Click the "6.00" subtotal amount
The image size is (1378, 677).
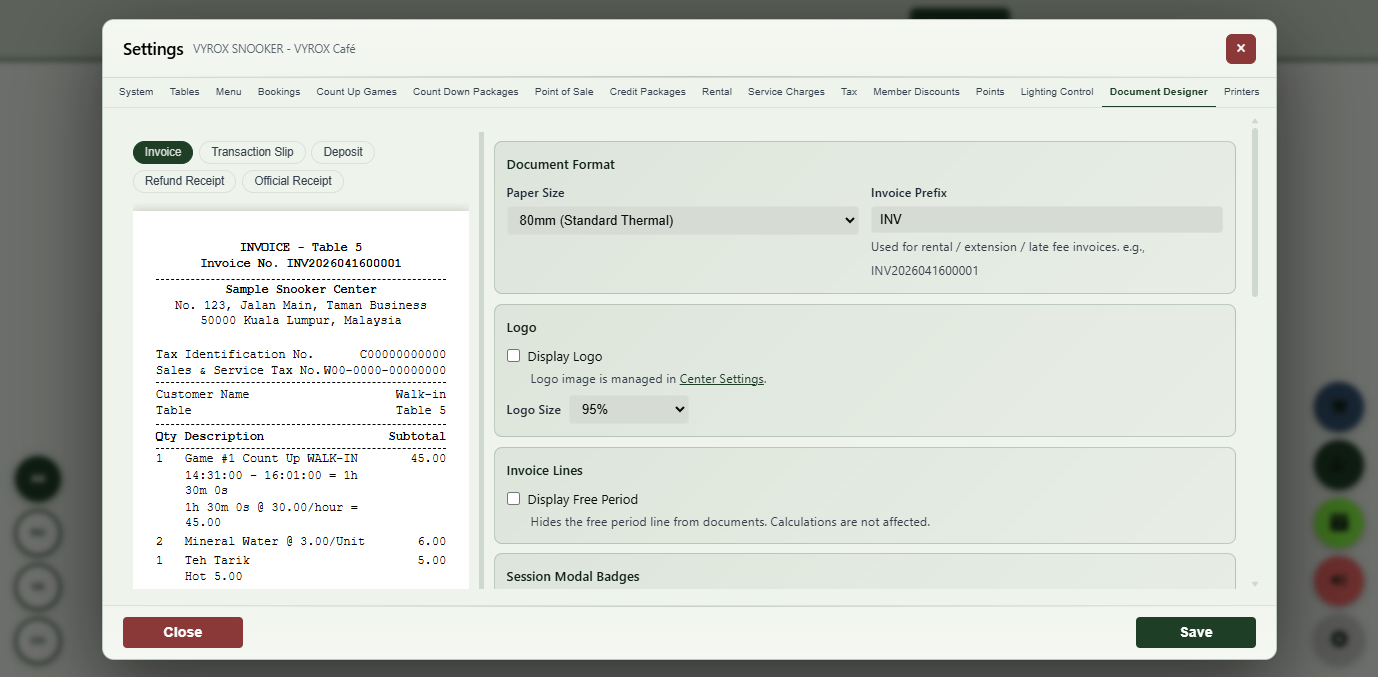pos(432,542)
